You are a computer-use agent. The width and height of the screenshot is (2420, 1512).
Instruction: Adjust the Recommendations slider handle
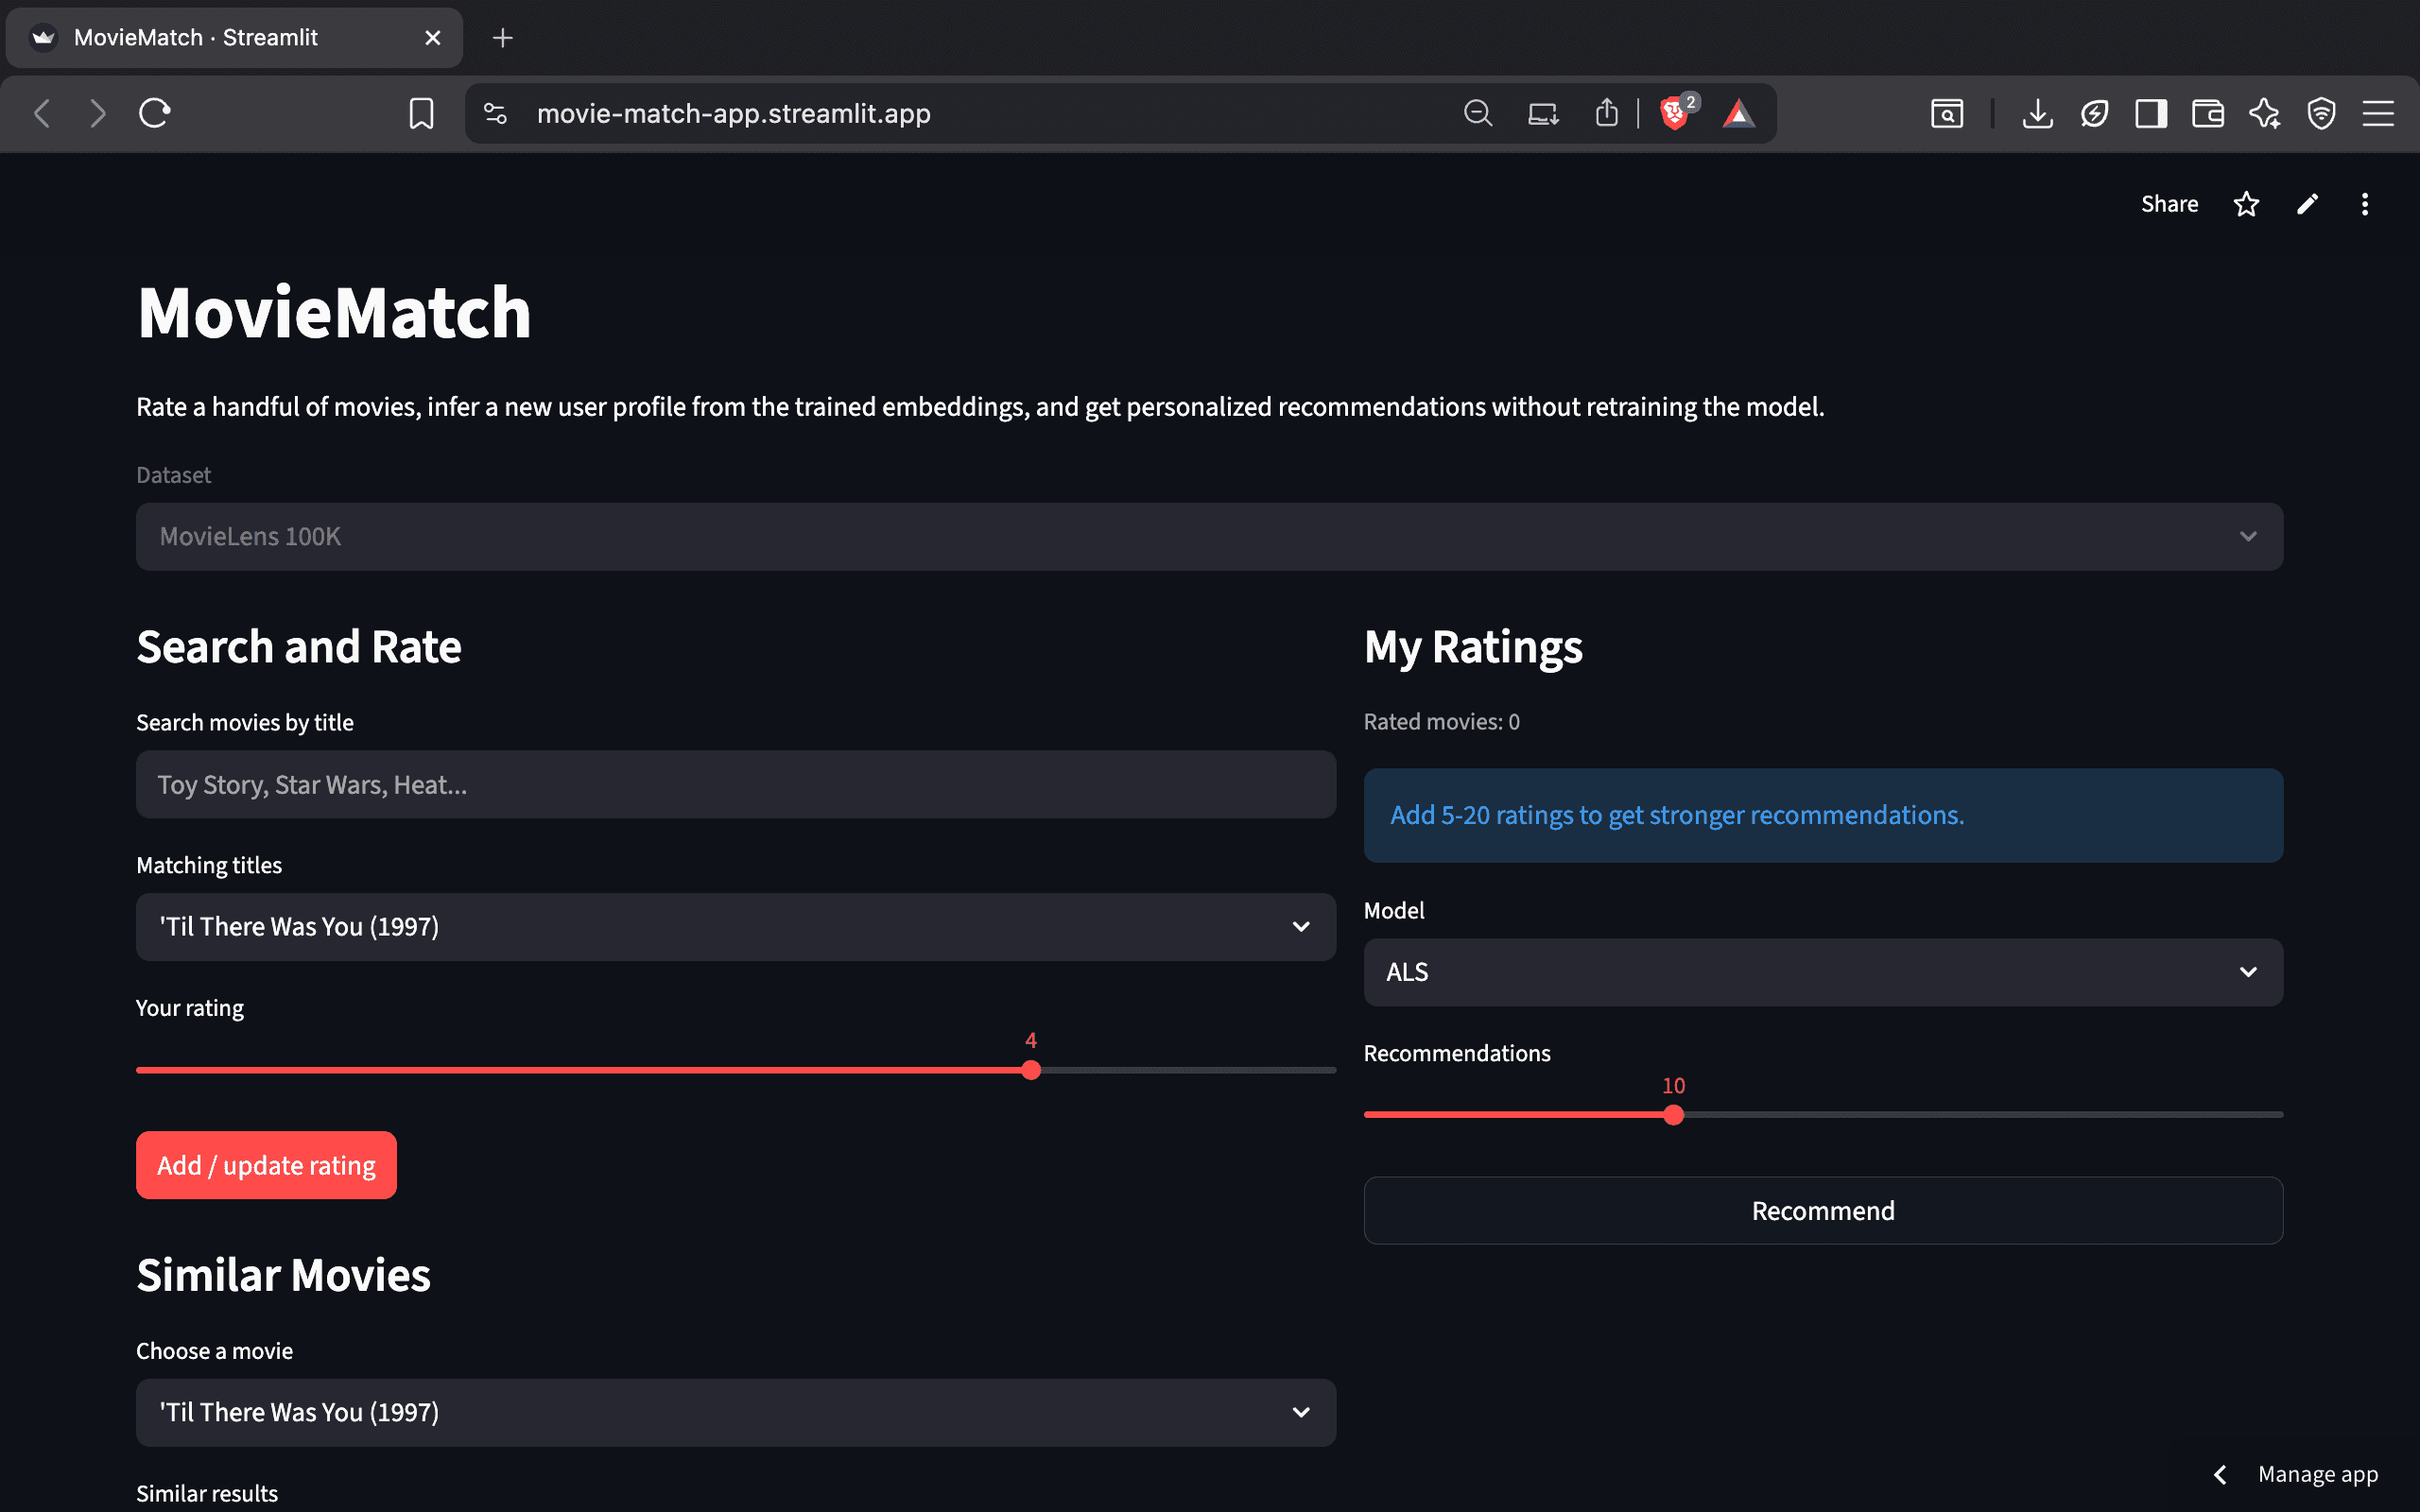click(1673, 1114)
